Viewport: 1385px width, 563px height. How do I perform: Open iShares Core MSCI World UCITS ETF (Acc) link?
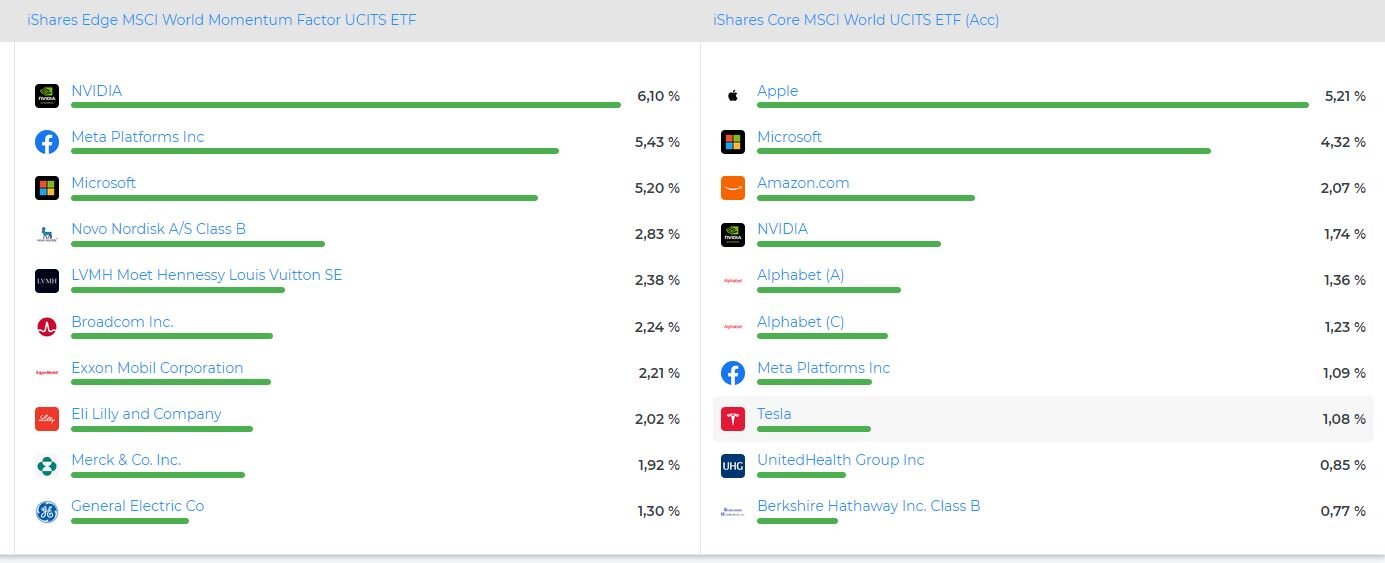(x=856, y=20)
